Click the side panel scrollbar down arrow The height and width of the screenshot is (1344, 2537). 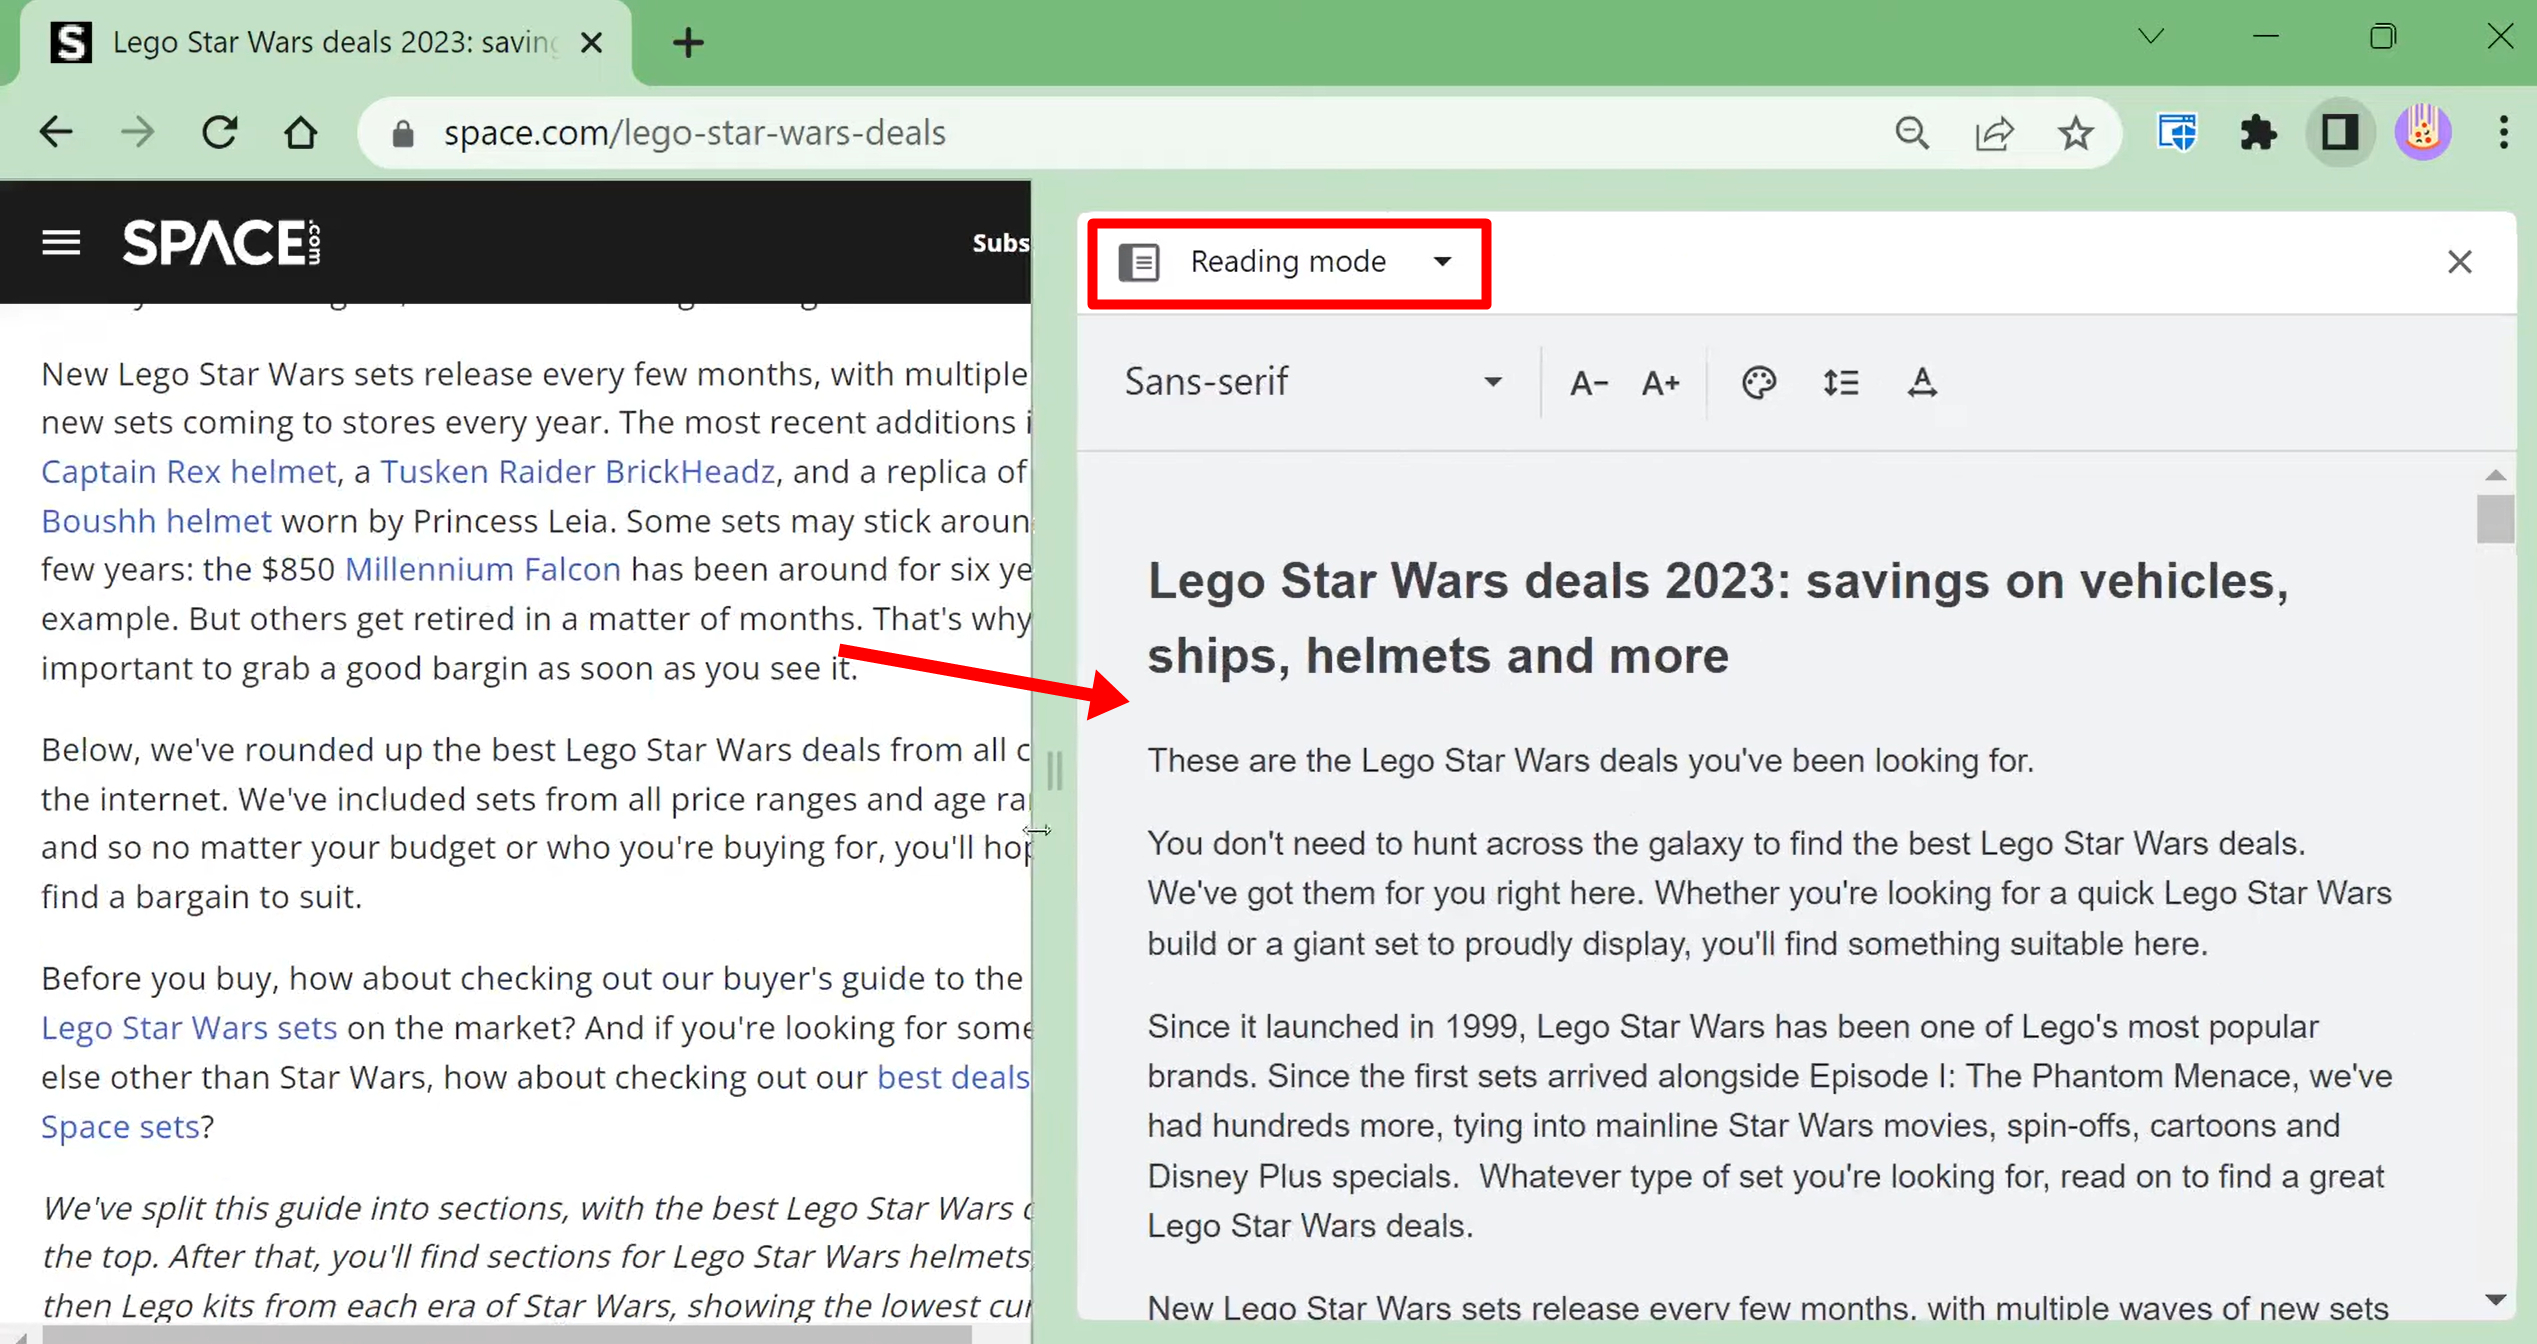click(2495, 1300)
